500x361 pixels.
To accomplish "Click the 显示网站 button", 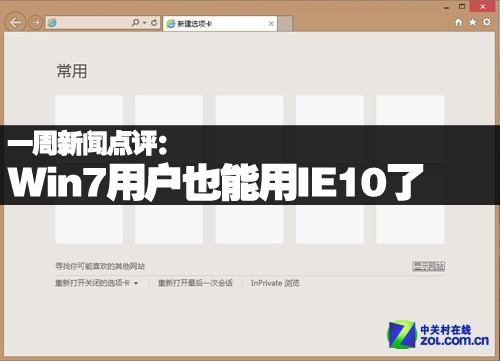I will pos(428,266).
